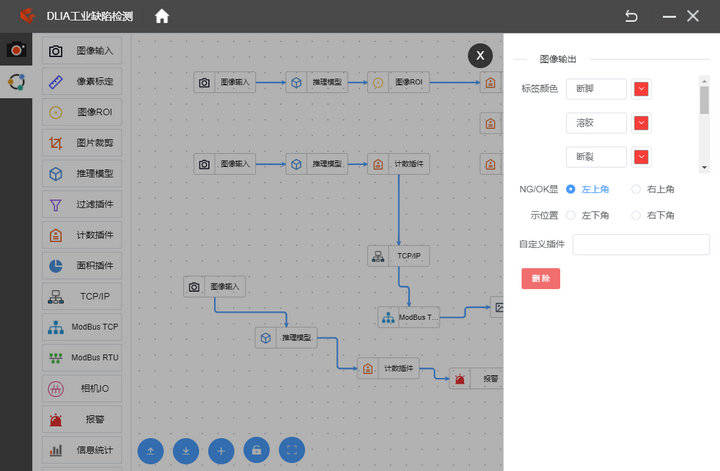Switch to the second sidebar tab below camera
The image size is (720, 471).
(x=16, y=82)
